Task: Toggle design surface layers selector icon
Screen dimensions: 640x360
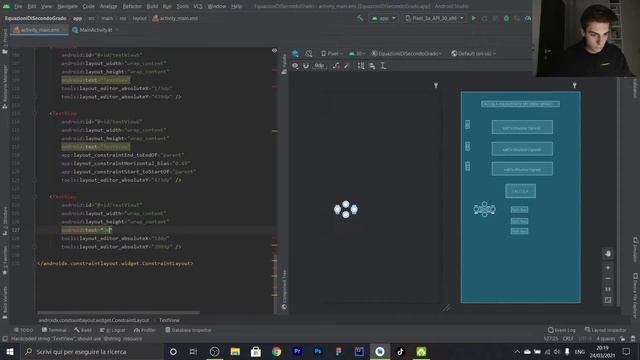Action: point(295,53)
